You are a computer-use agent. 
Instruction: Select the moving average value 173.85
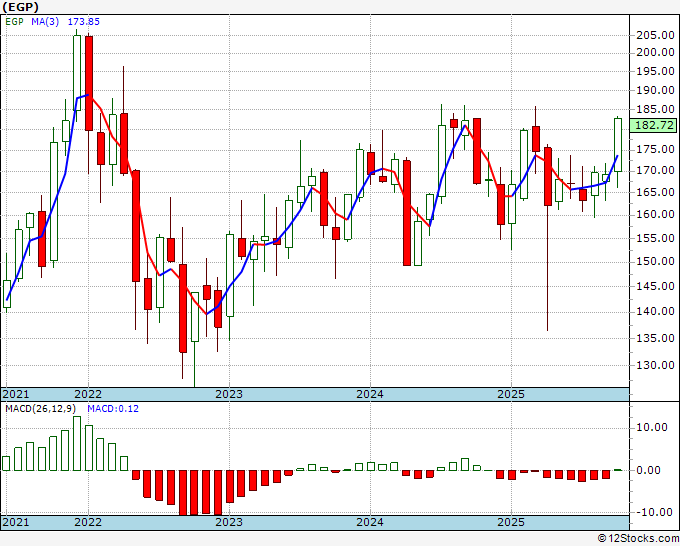point(84,21)
